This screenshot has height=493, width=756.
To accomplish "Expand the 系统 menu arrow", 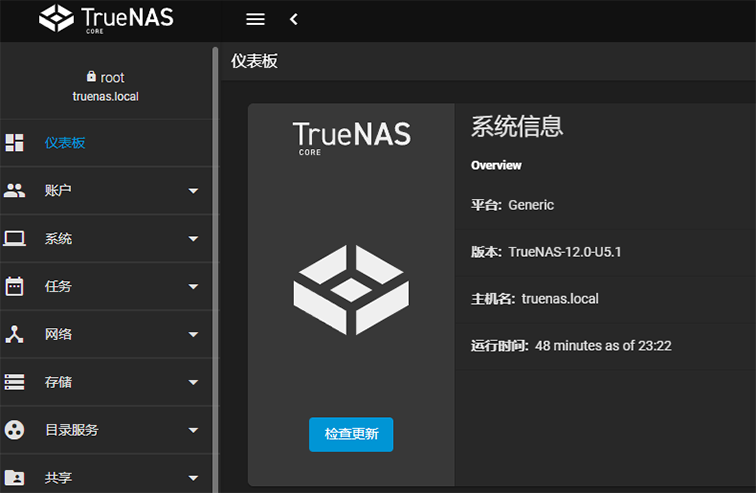I will point(193,239).
